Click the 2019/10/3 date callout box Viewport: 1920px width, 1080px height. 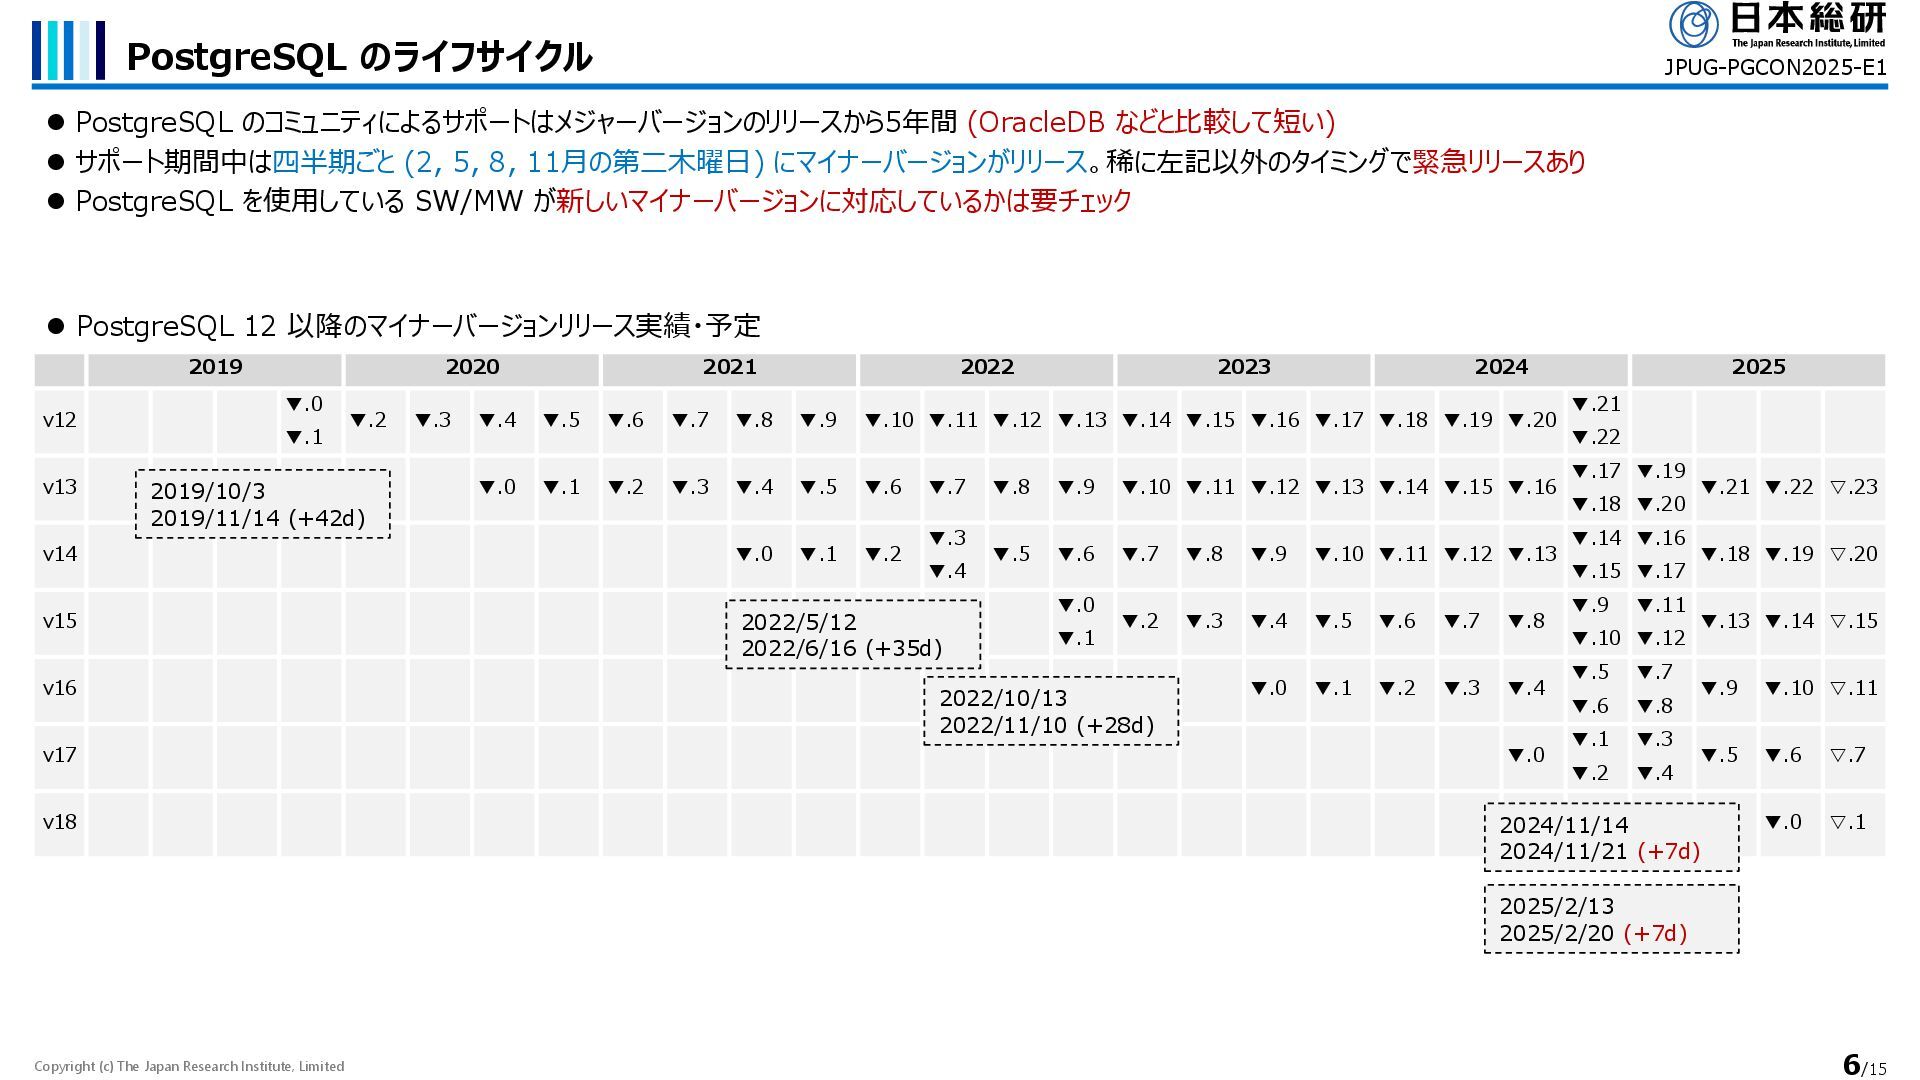tap(262, 504)
